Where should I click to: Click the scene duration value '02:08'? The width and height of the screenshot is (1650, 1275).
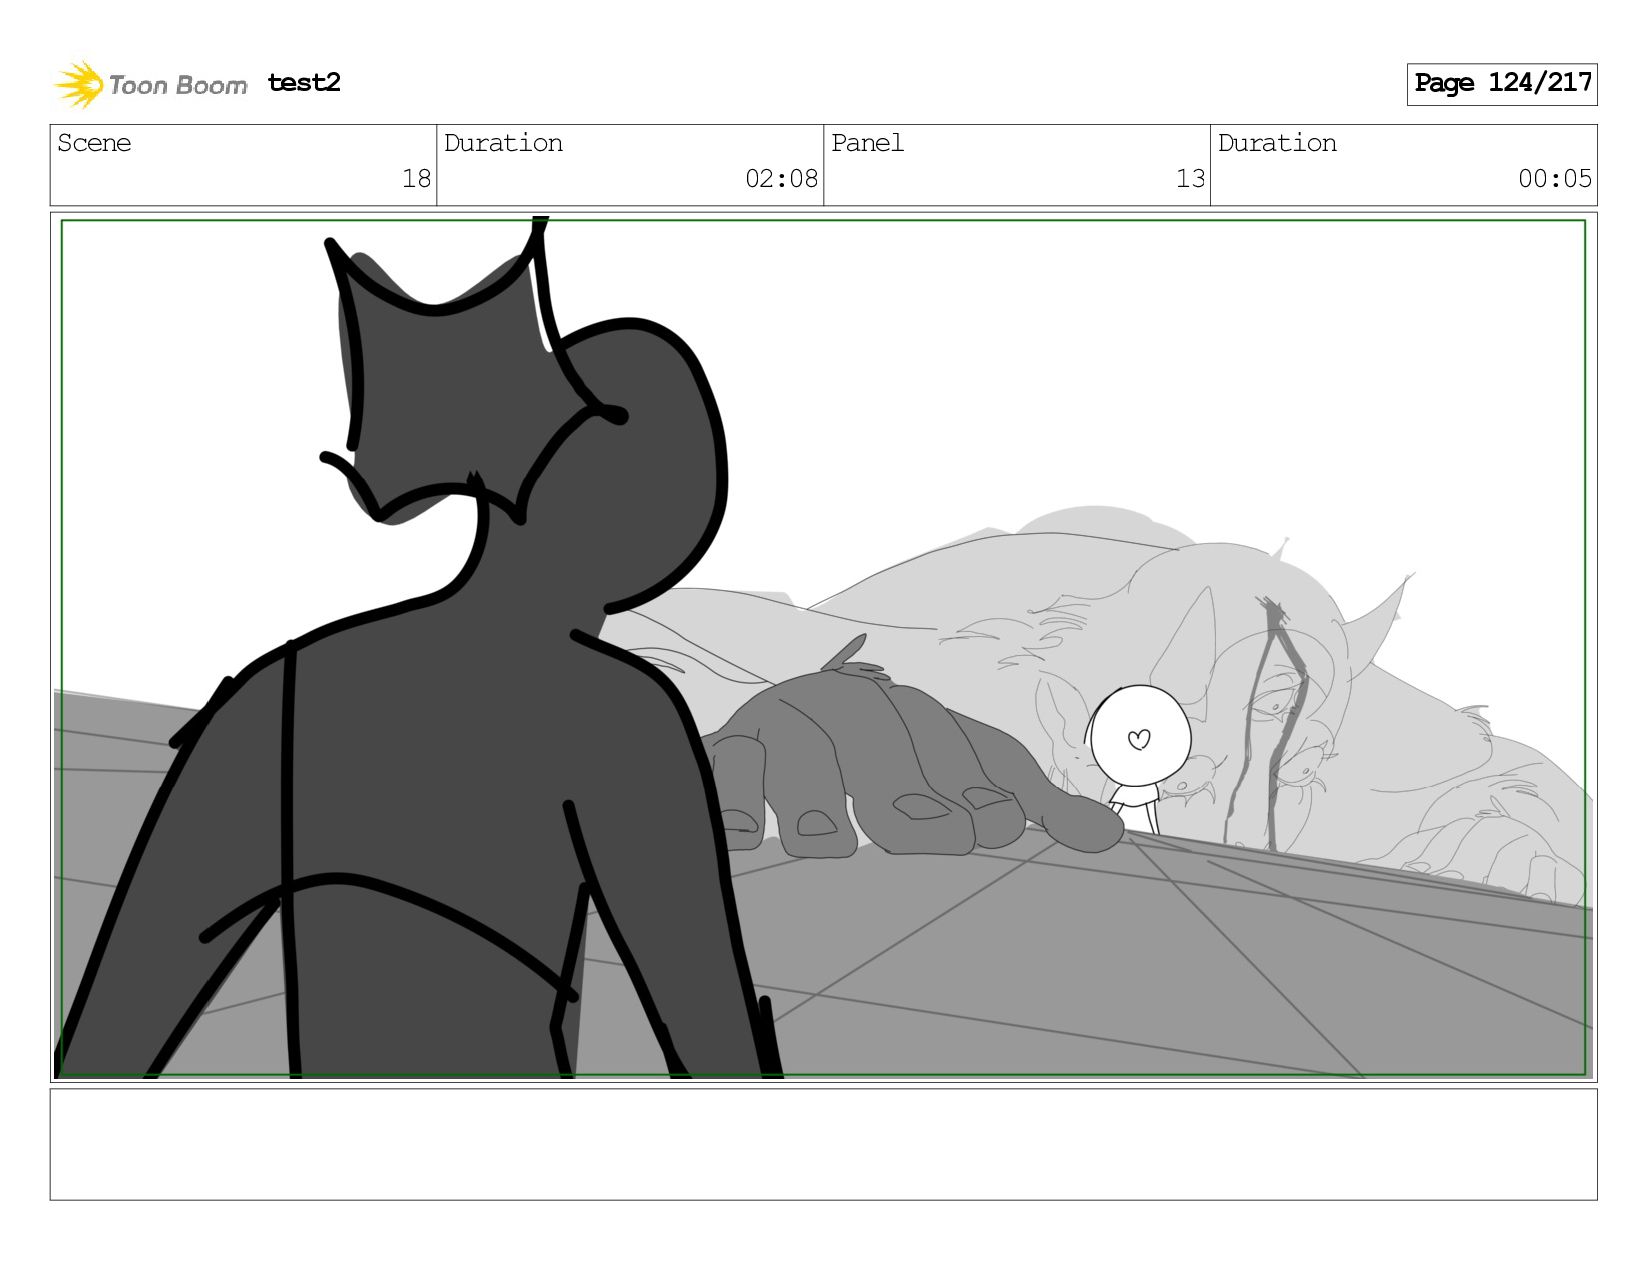click(x=781, y=179)
